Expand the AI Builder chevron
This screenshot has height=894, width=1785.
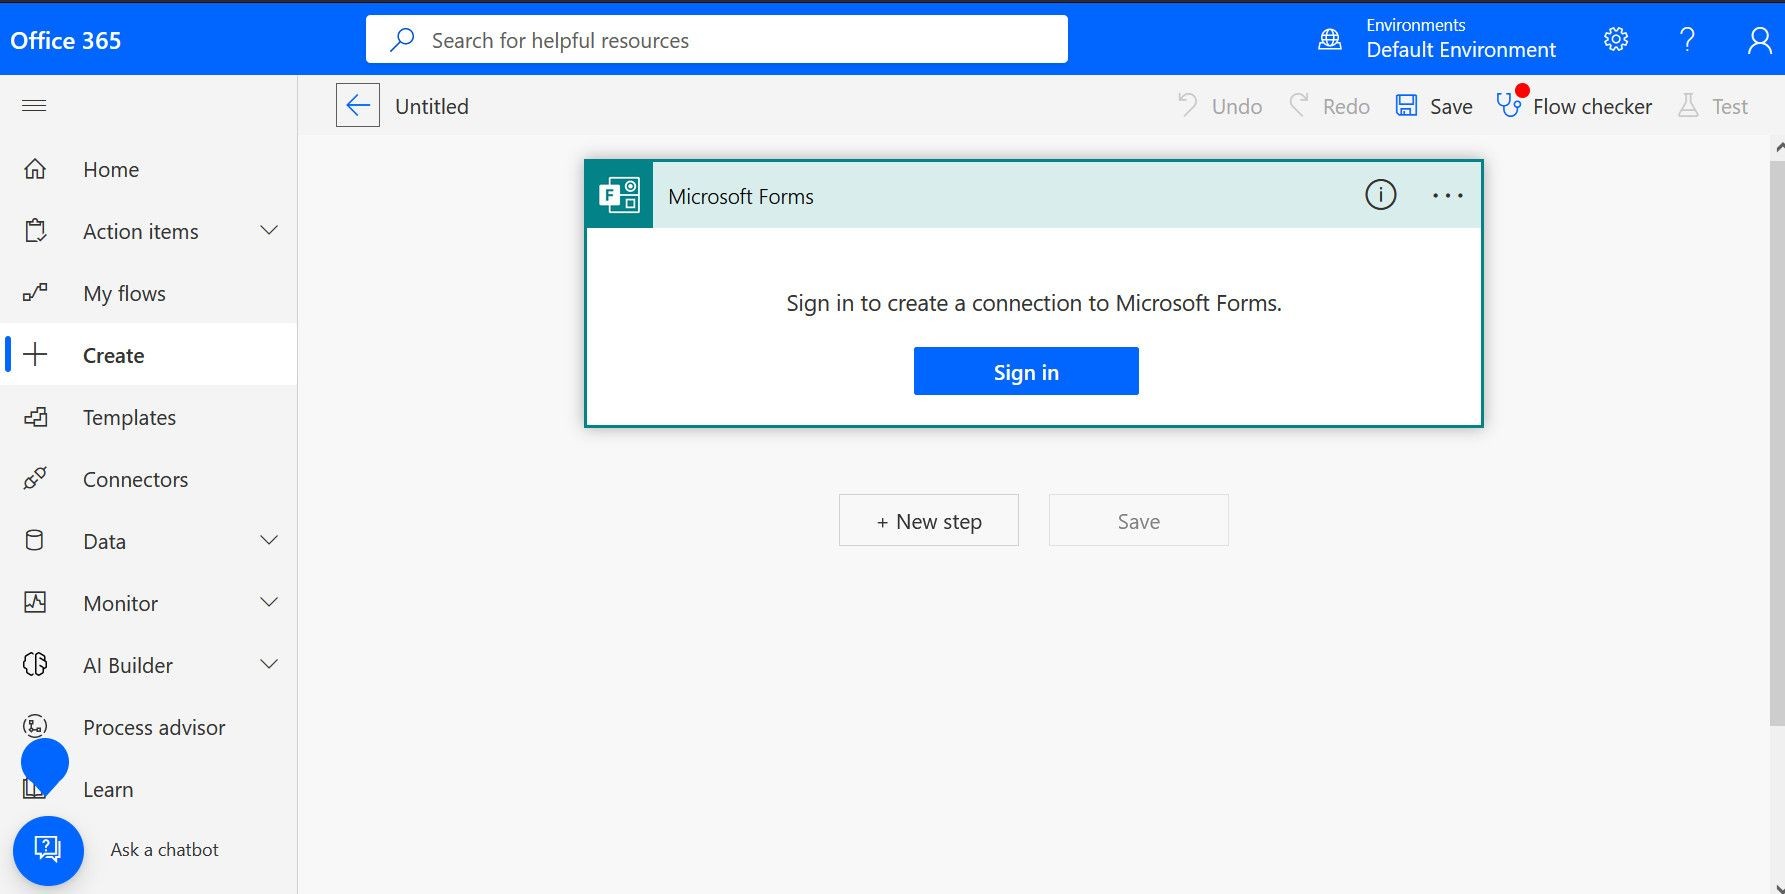click(269, 665)
